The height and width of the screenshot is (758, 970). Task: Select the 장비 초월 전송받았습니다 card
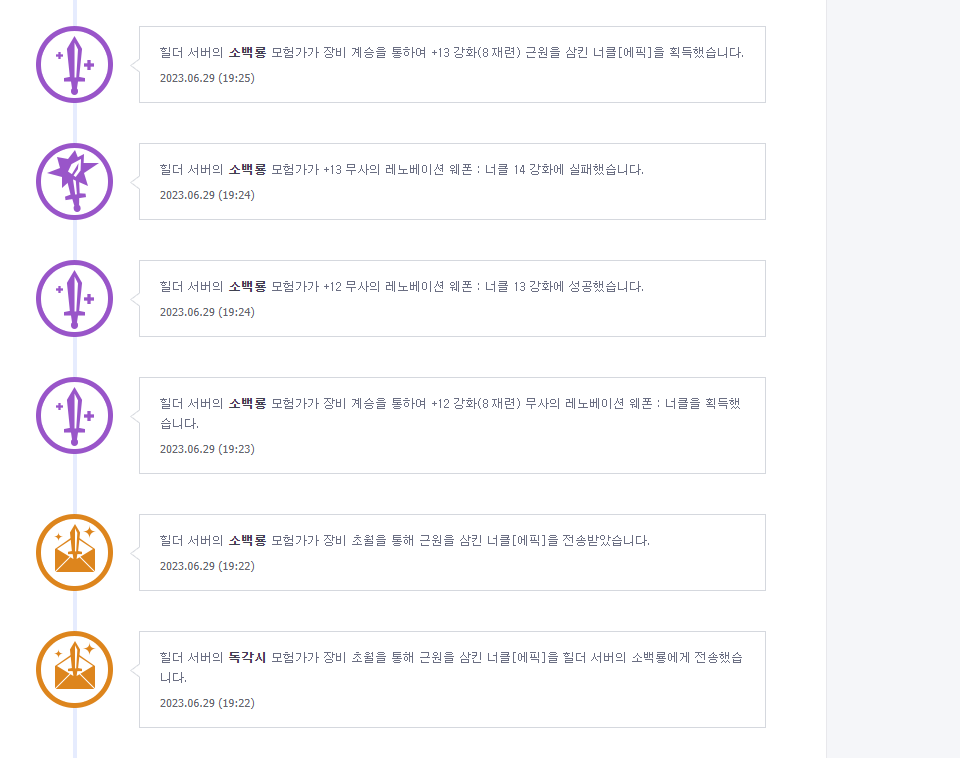(x=452, y=552)
